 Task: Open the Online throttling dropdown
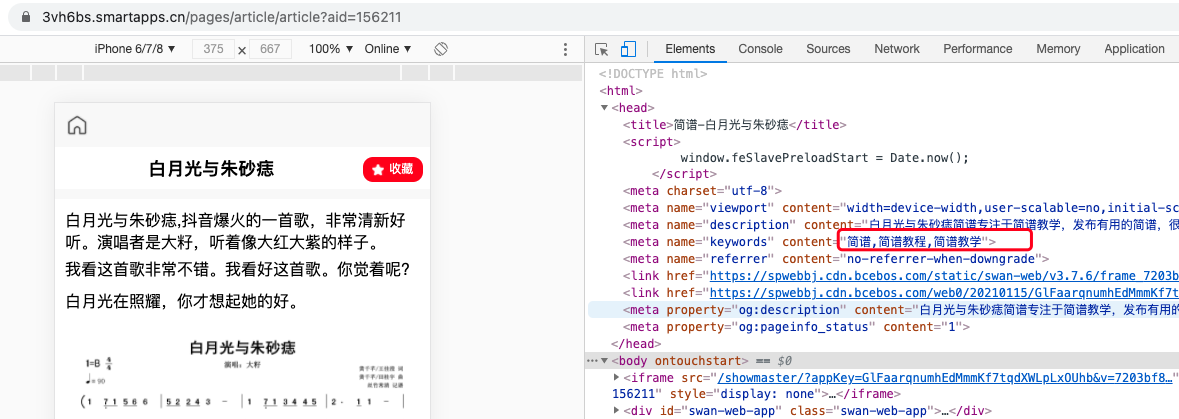tap(388, 49)
